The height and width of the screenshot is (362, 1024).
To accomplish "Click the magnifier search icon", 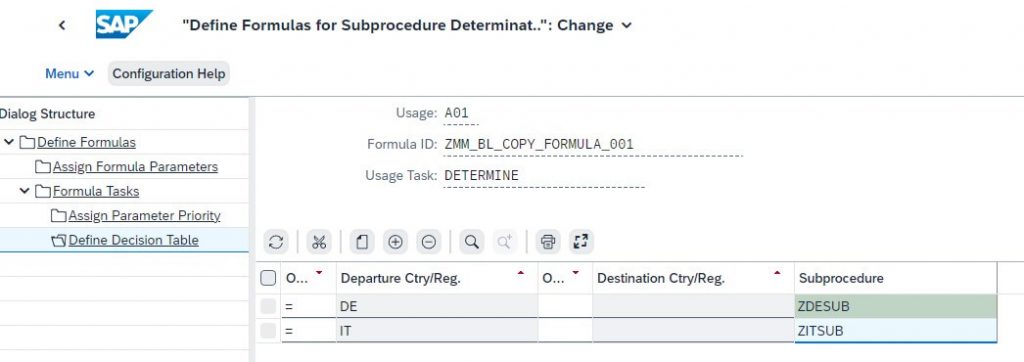I will point(471,242).
